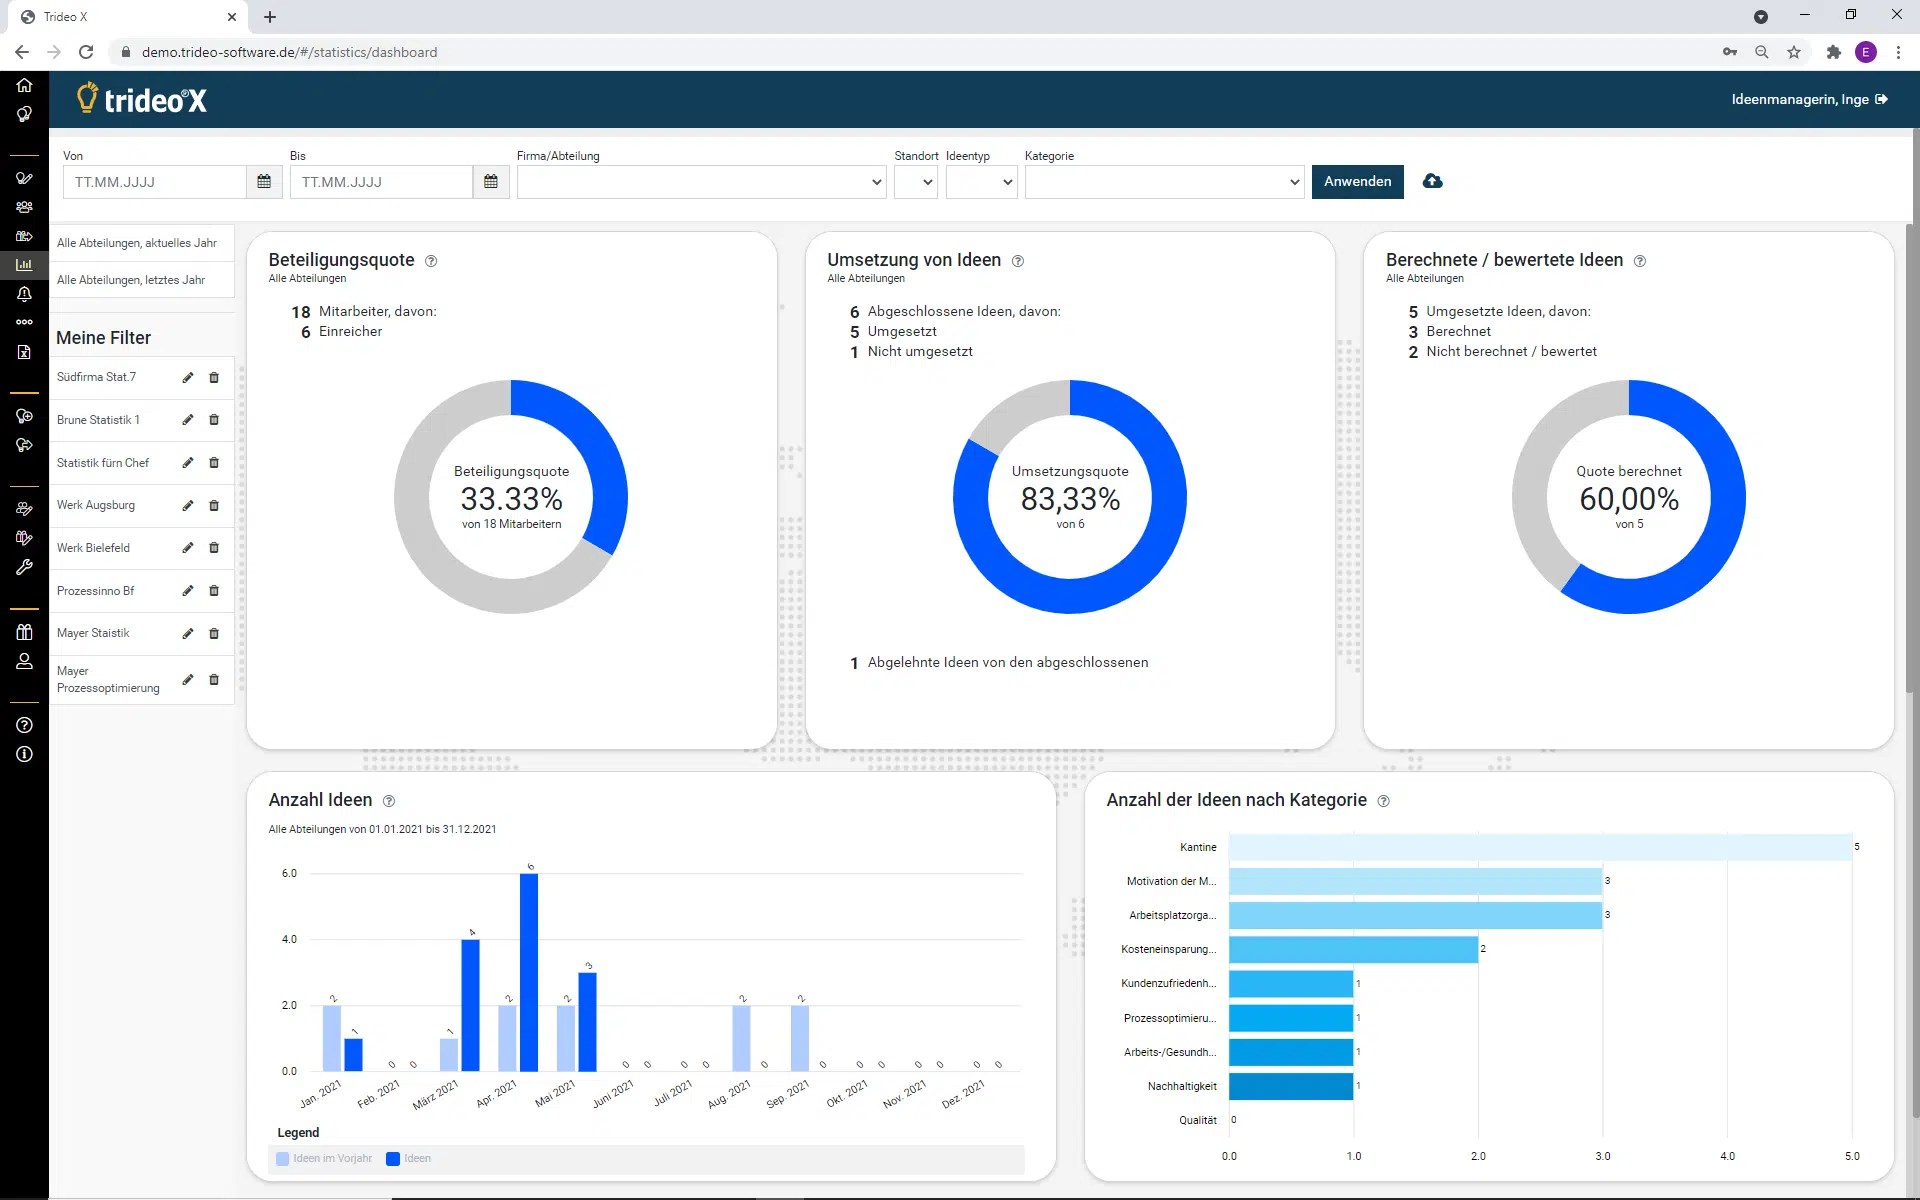The image size is (1920, 1200).
Task: Open the Bis date calendar picker
Action: point(491,182)
